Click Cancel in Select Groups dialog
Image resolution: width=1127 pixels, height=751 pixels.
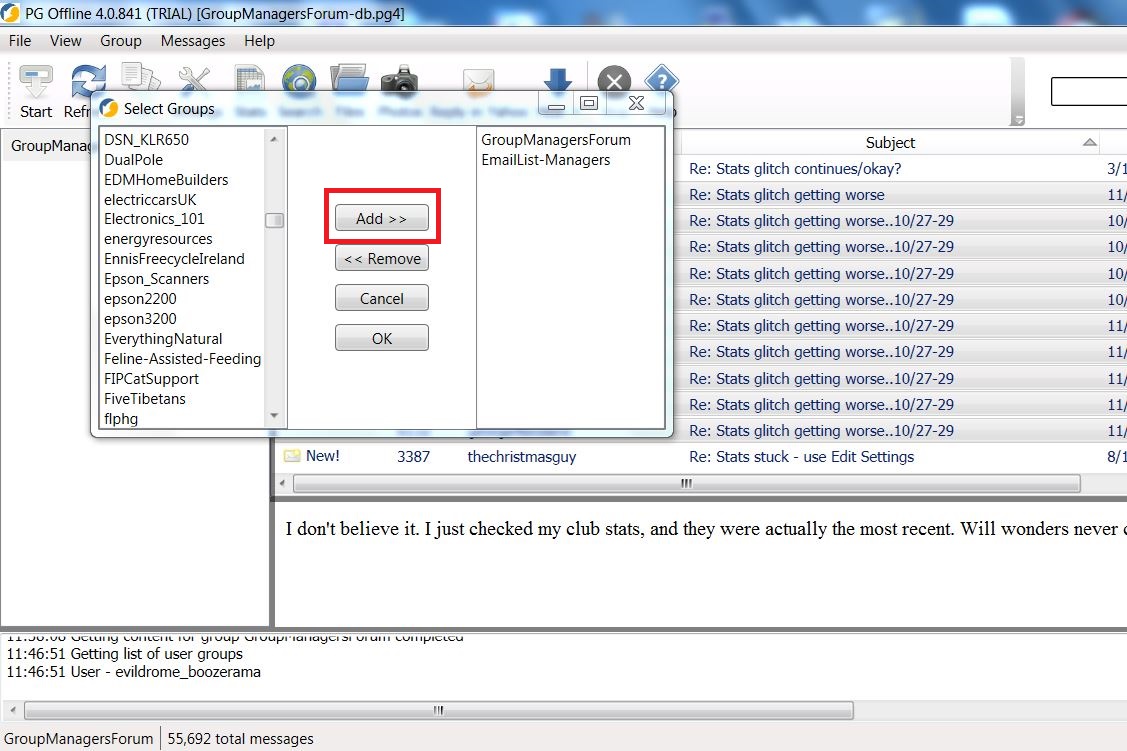click(x=382, y=298)
